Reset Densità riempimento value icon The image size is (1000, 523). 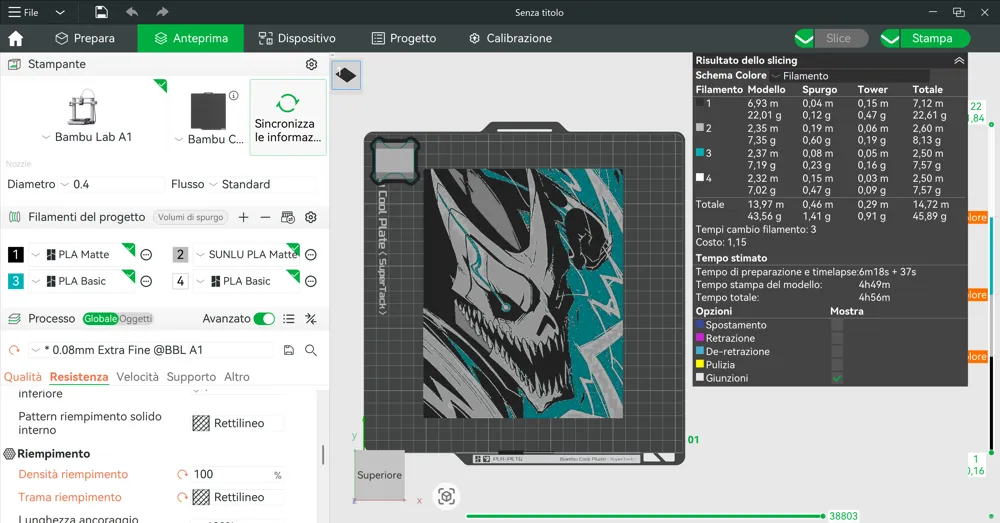[x=182, y=475]
